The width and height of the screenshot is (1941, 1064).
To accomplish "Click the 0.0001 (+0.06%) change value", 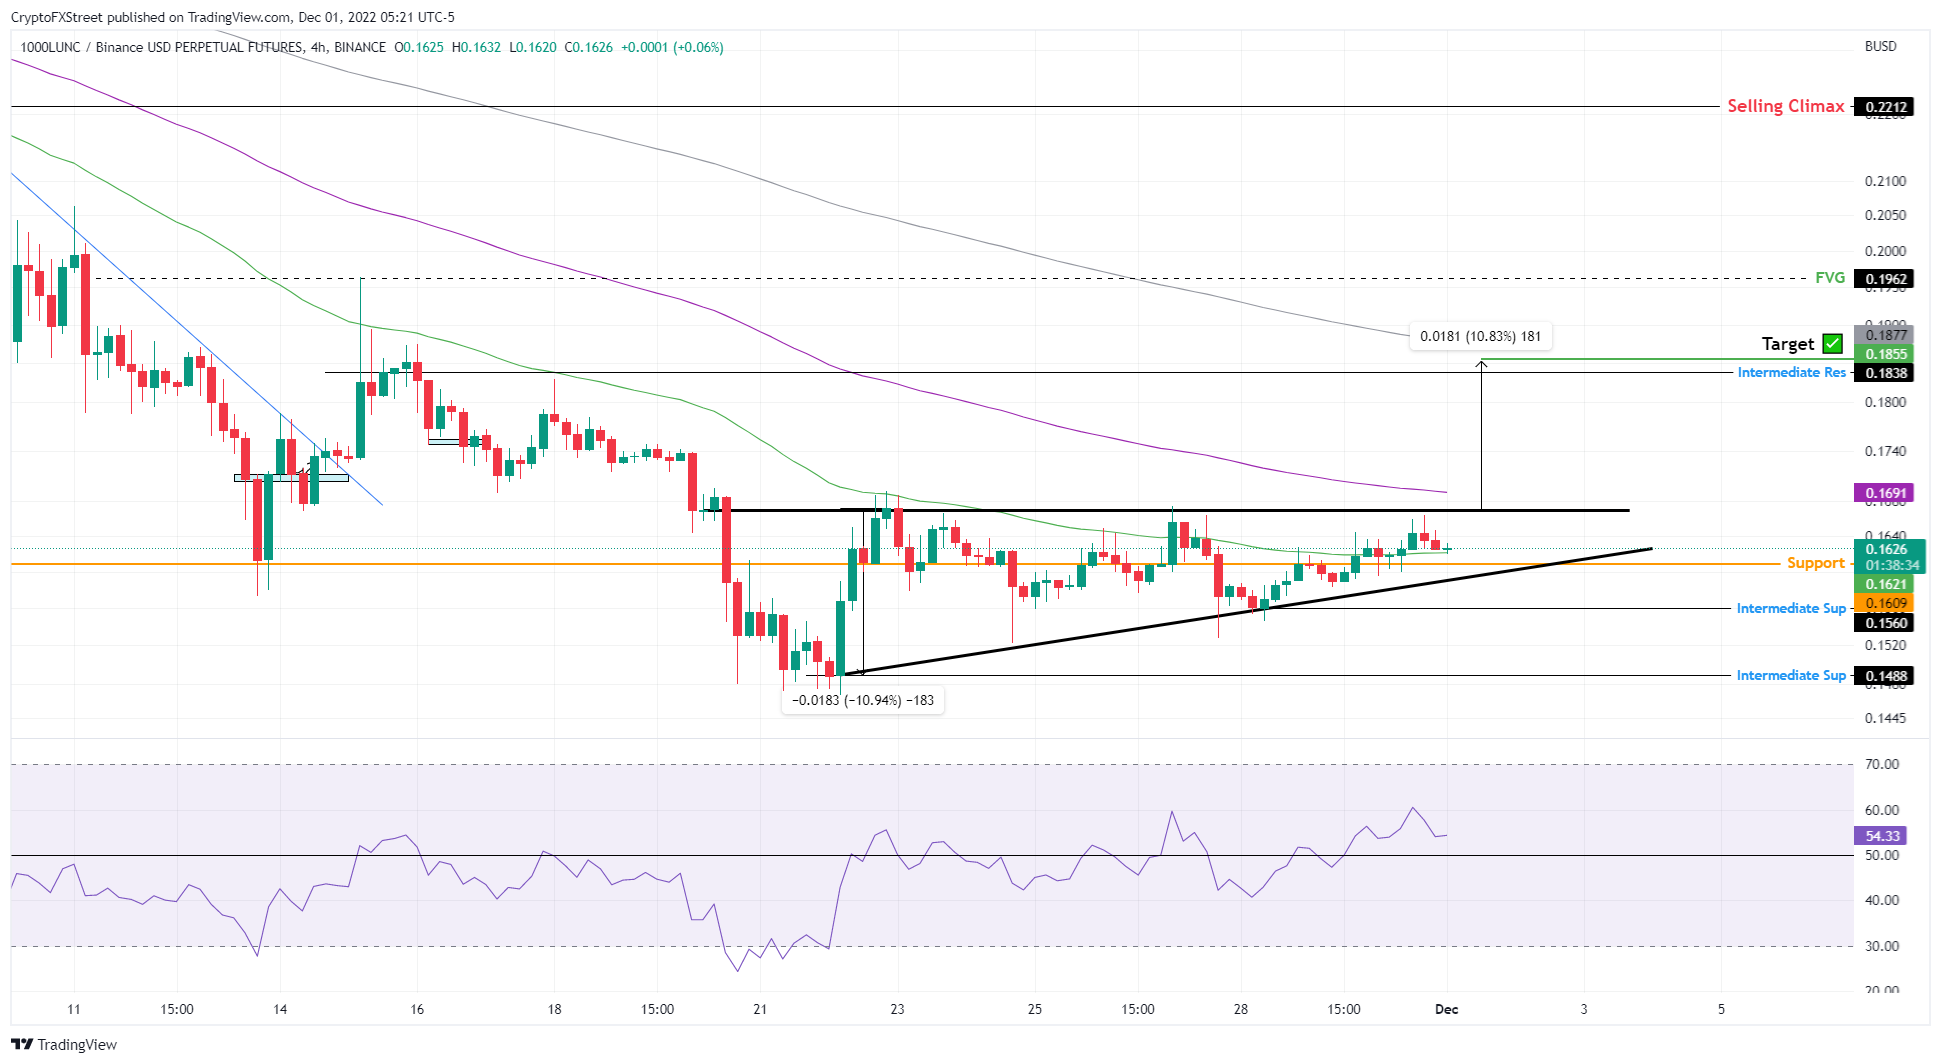I will [672, 47].
